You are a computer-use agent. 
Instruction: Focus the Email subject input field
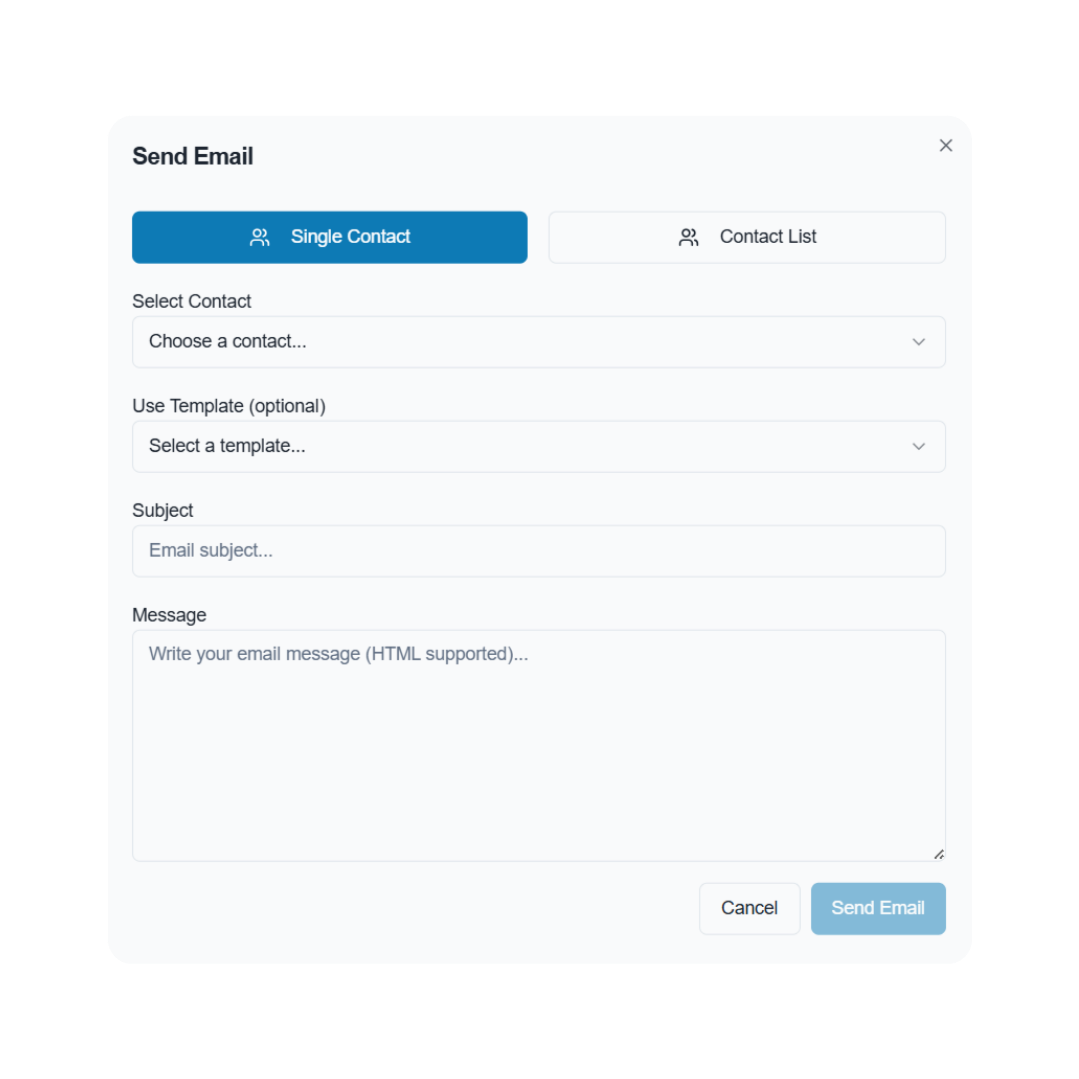click(x=539, y=551)
